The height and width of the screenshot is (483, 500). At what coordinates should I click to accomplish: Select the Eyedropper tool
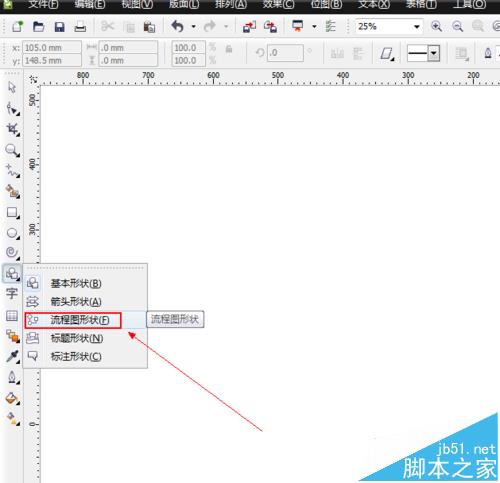click(13, 356)
